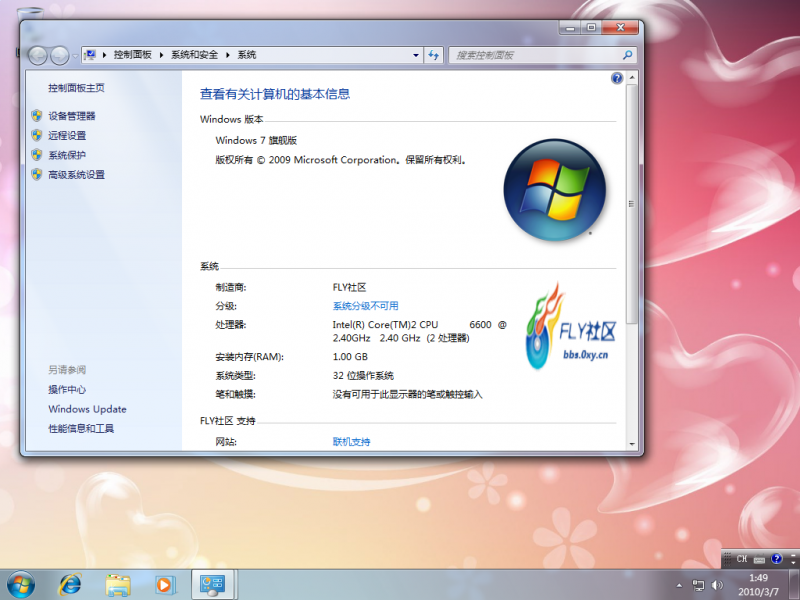Screen dimensions: 800x600
Task: Minimize the System window
Action: [570, 27]
